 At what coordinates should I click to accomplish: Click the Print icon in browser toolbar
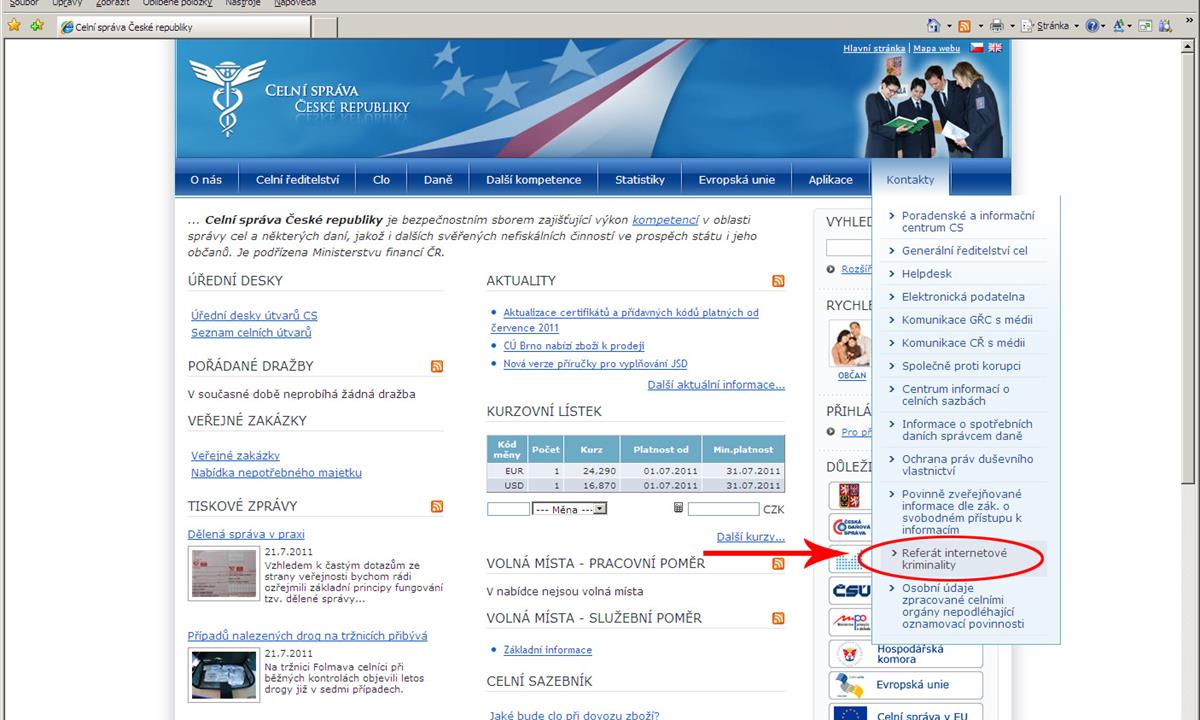(x=996, y=26)
